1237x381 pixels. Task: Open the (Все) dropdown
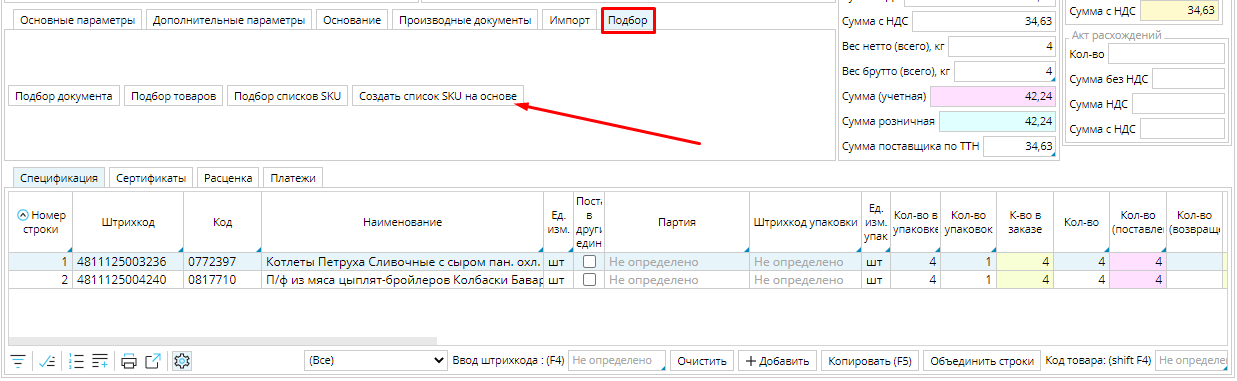[x=375, y=360]
